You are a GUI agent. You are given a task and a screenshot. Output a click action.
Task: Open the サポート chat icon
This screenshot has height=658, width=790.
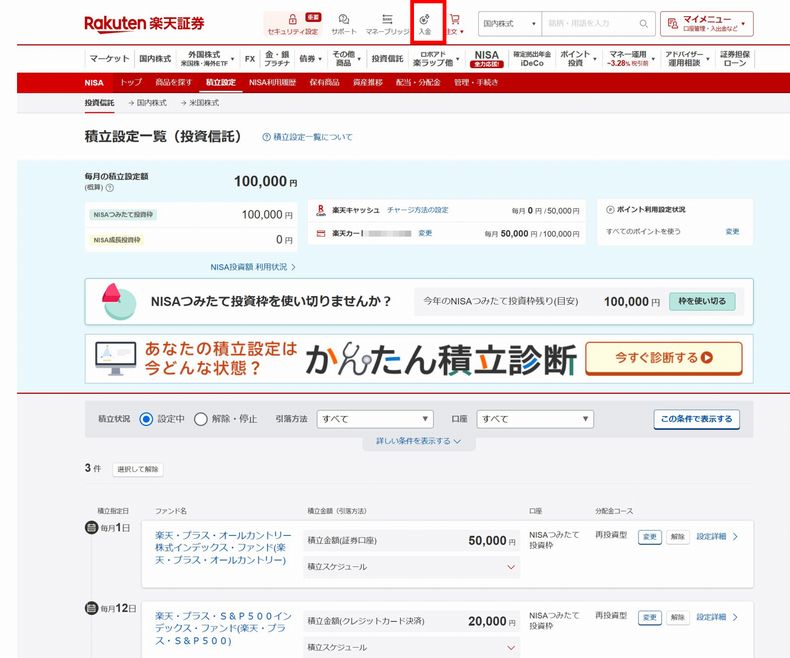(x=344, y=19)
